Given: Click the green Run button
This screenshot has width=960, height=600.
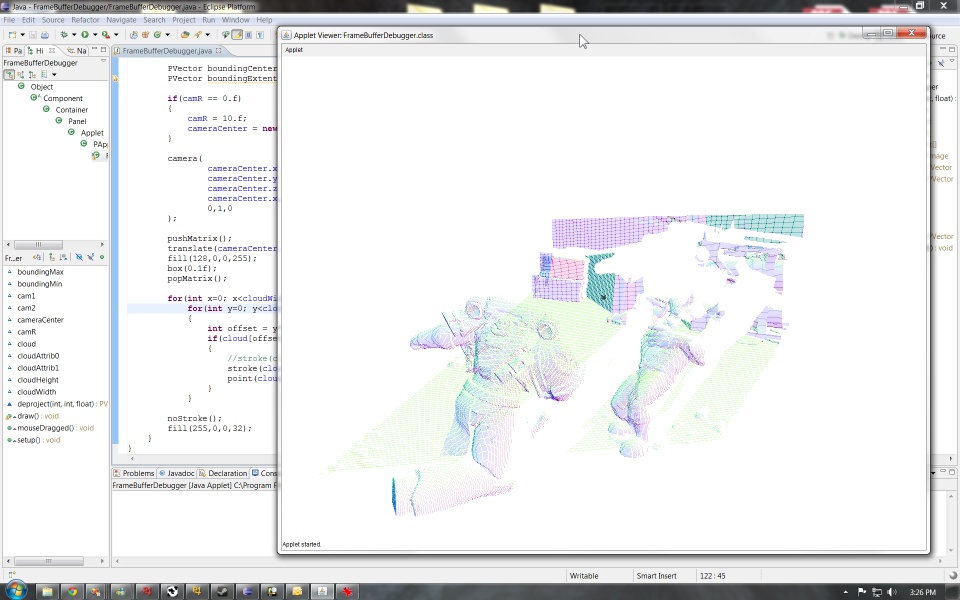Looking at the screenshot, I should [85, 35].
